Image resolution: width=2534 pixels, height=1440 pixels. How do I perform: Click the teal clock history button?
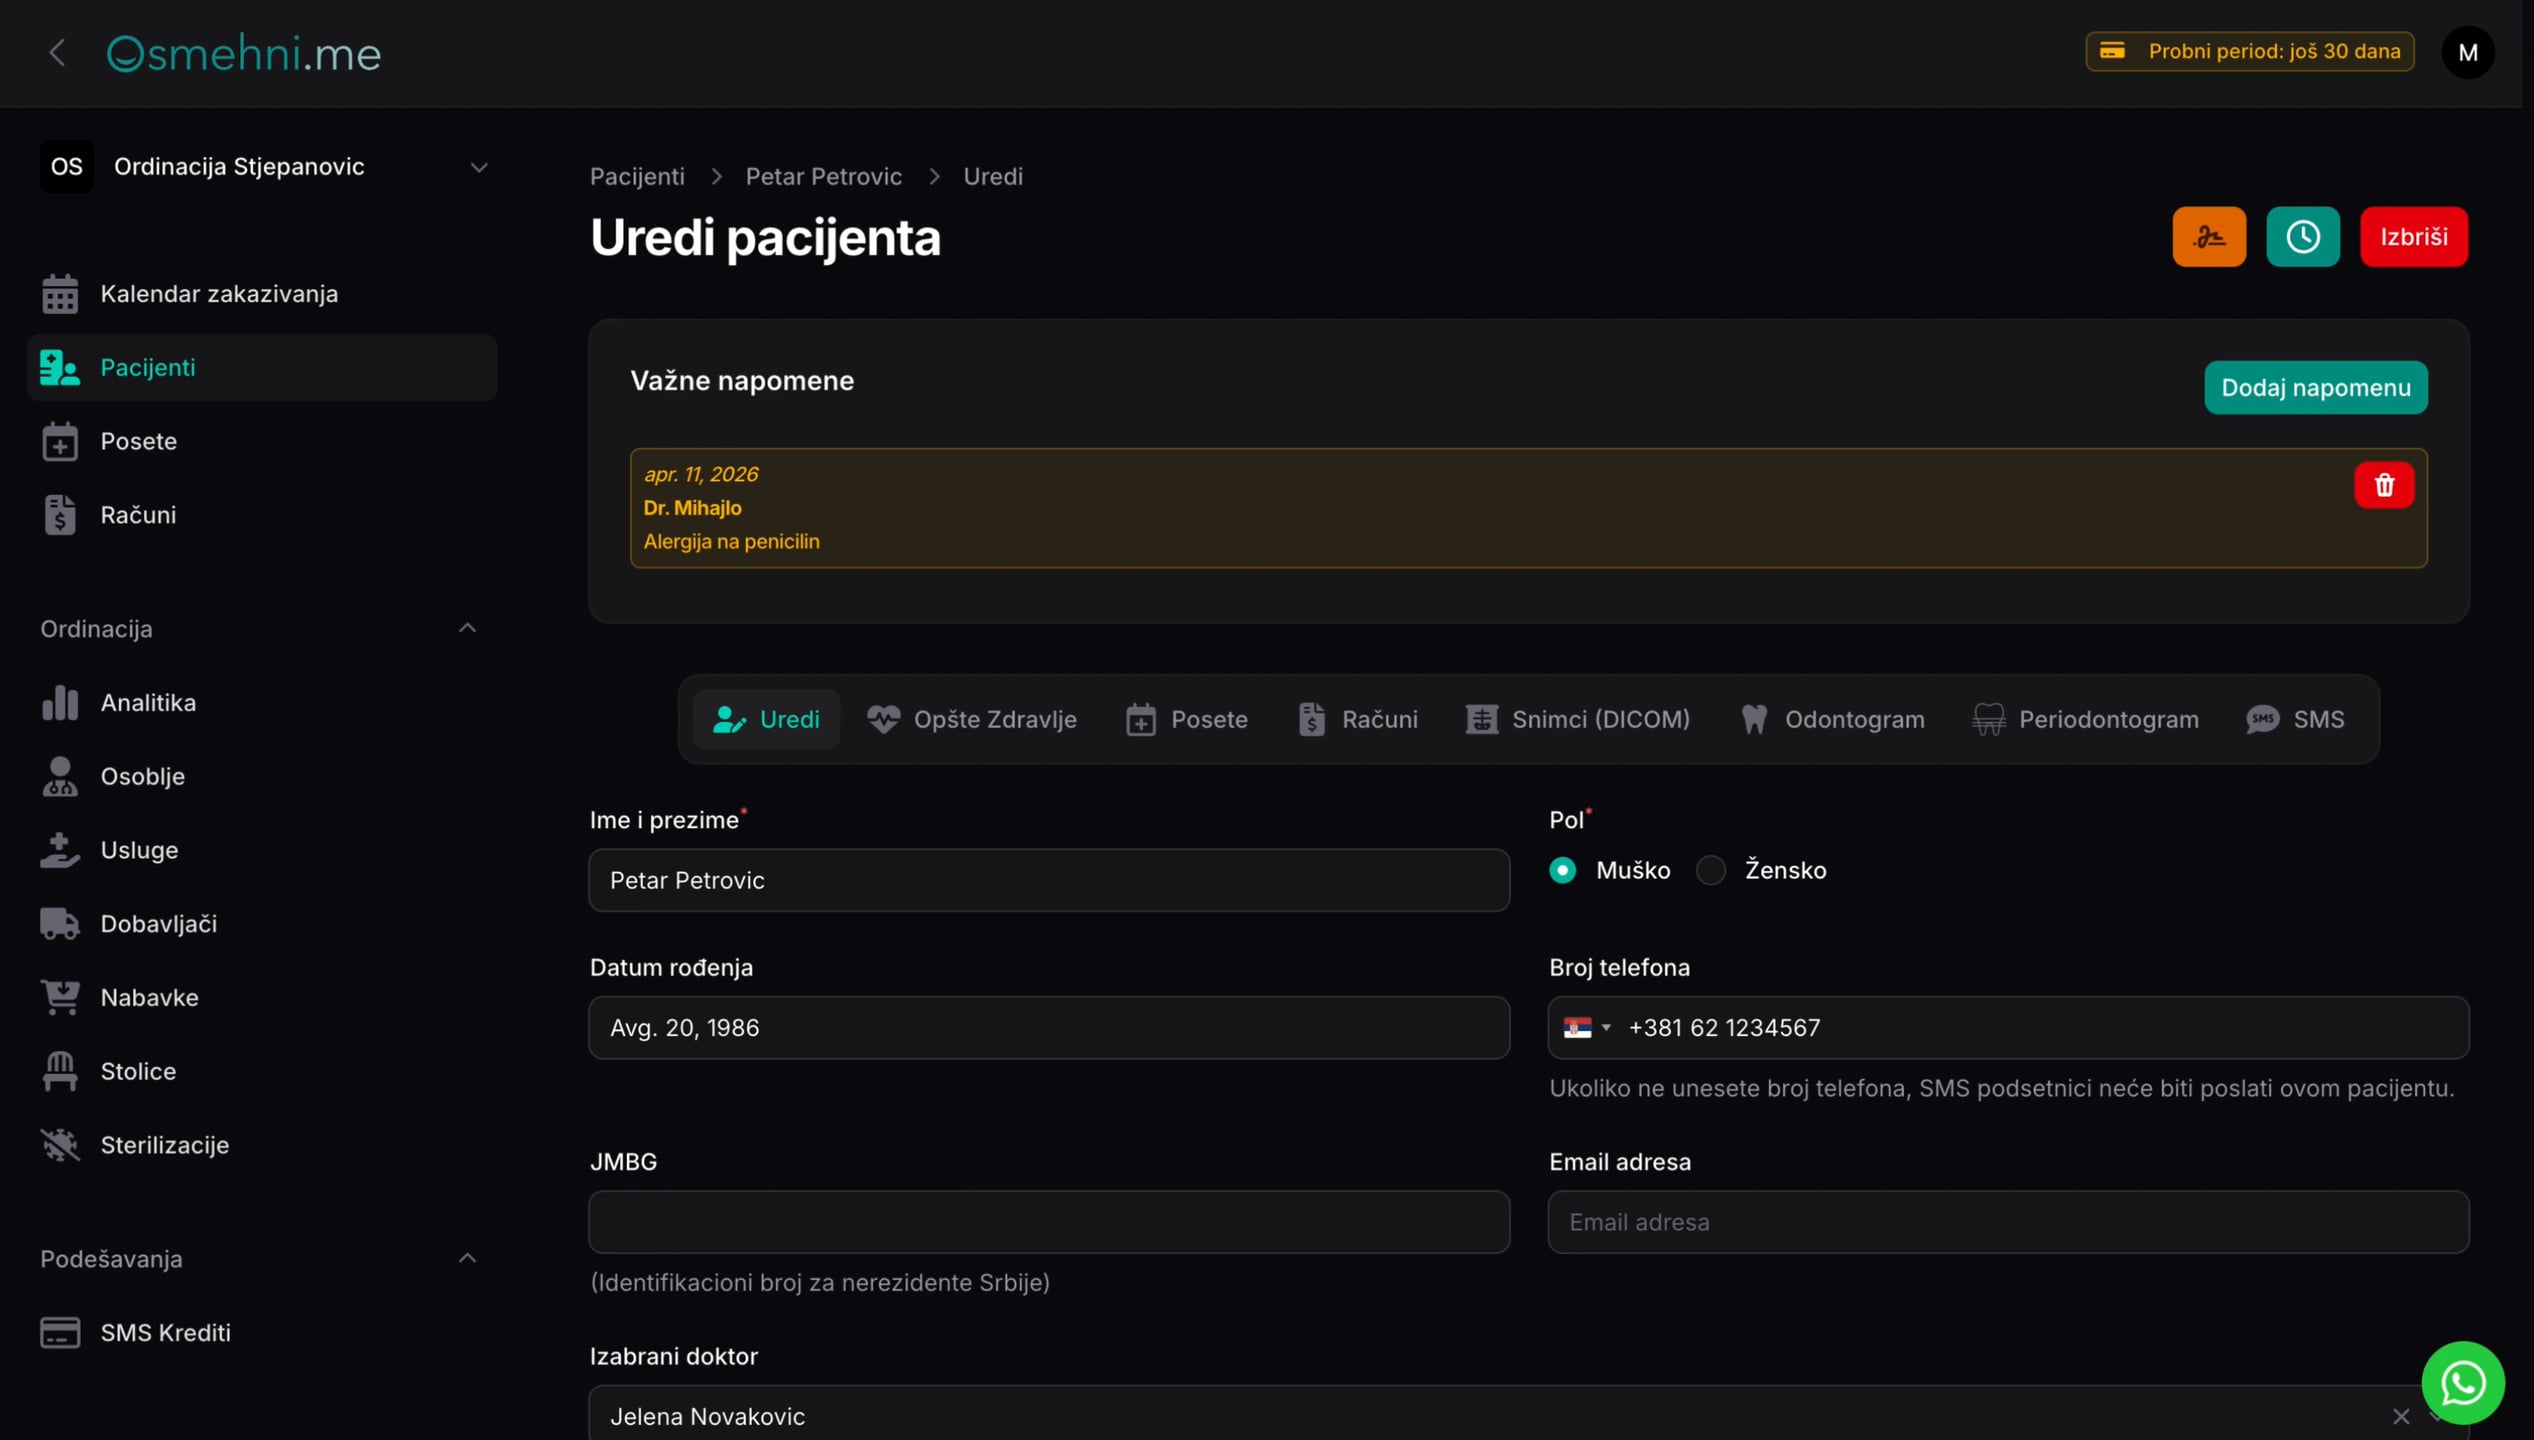coord(2302,237)
